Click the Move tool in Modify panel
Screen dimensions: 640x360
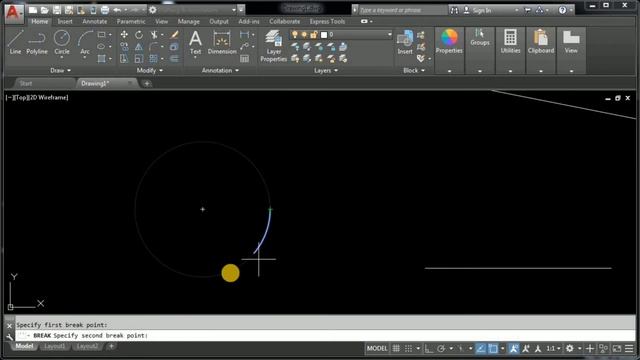click(124, 35)
